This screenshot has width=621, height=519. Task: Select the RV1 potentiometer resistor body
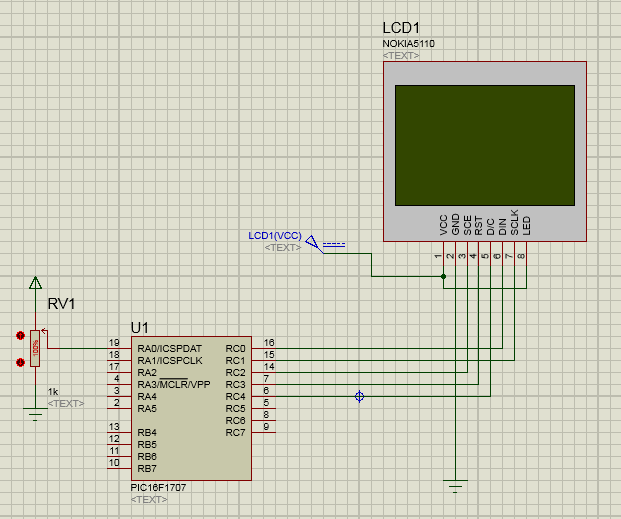click(x=35, y=348)
